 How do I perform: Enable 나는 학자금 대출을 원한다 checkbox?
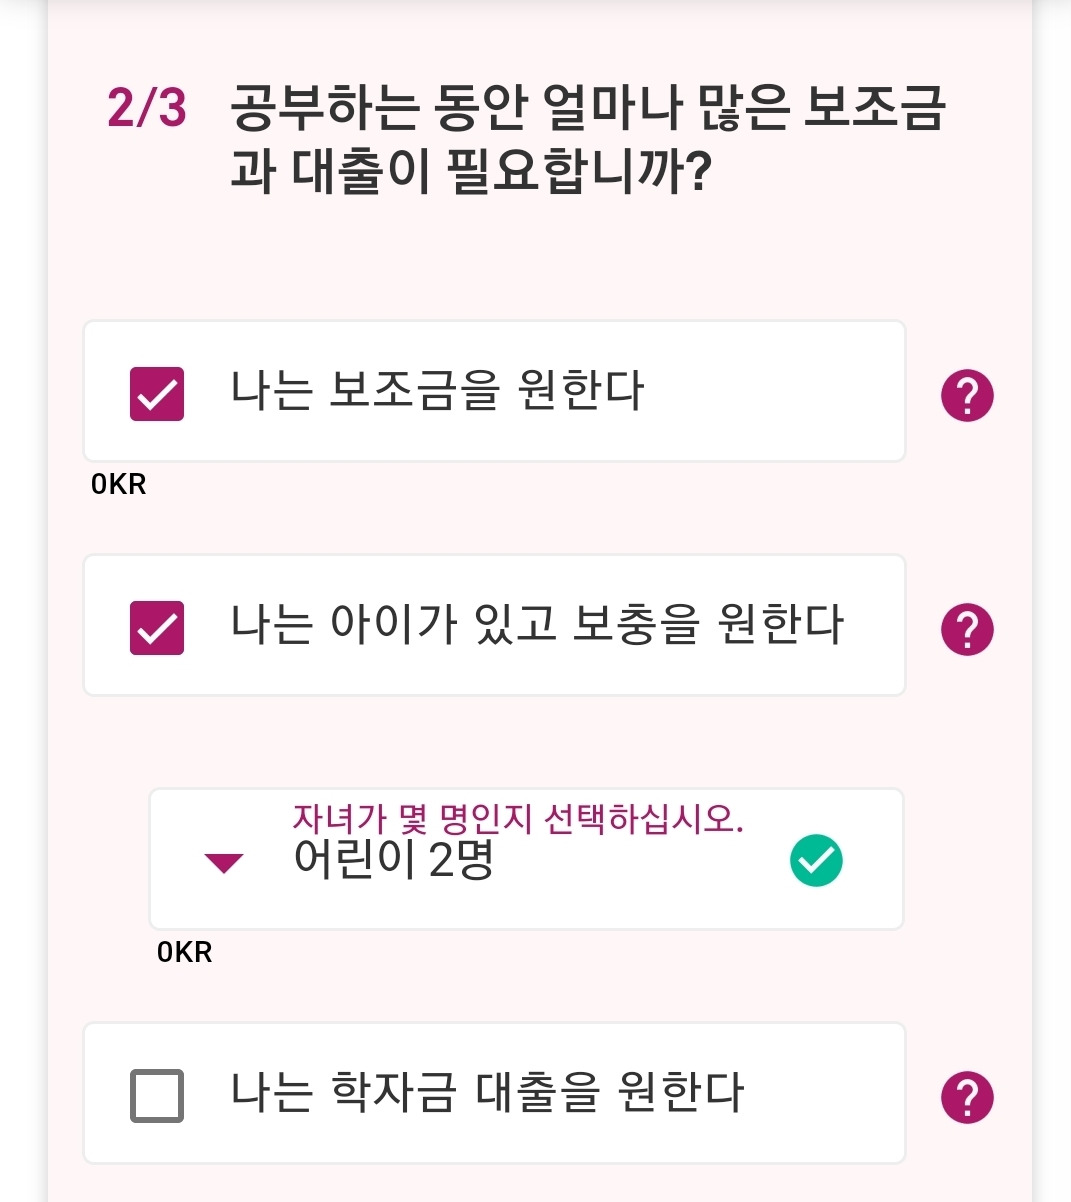point(157,1095)
